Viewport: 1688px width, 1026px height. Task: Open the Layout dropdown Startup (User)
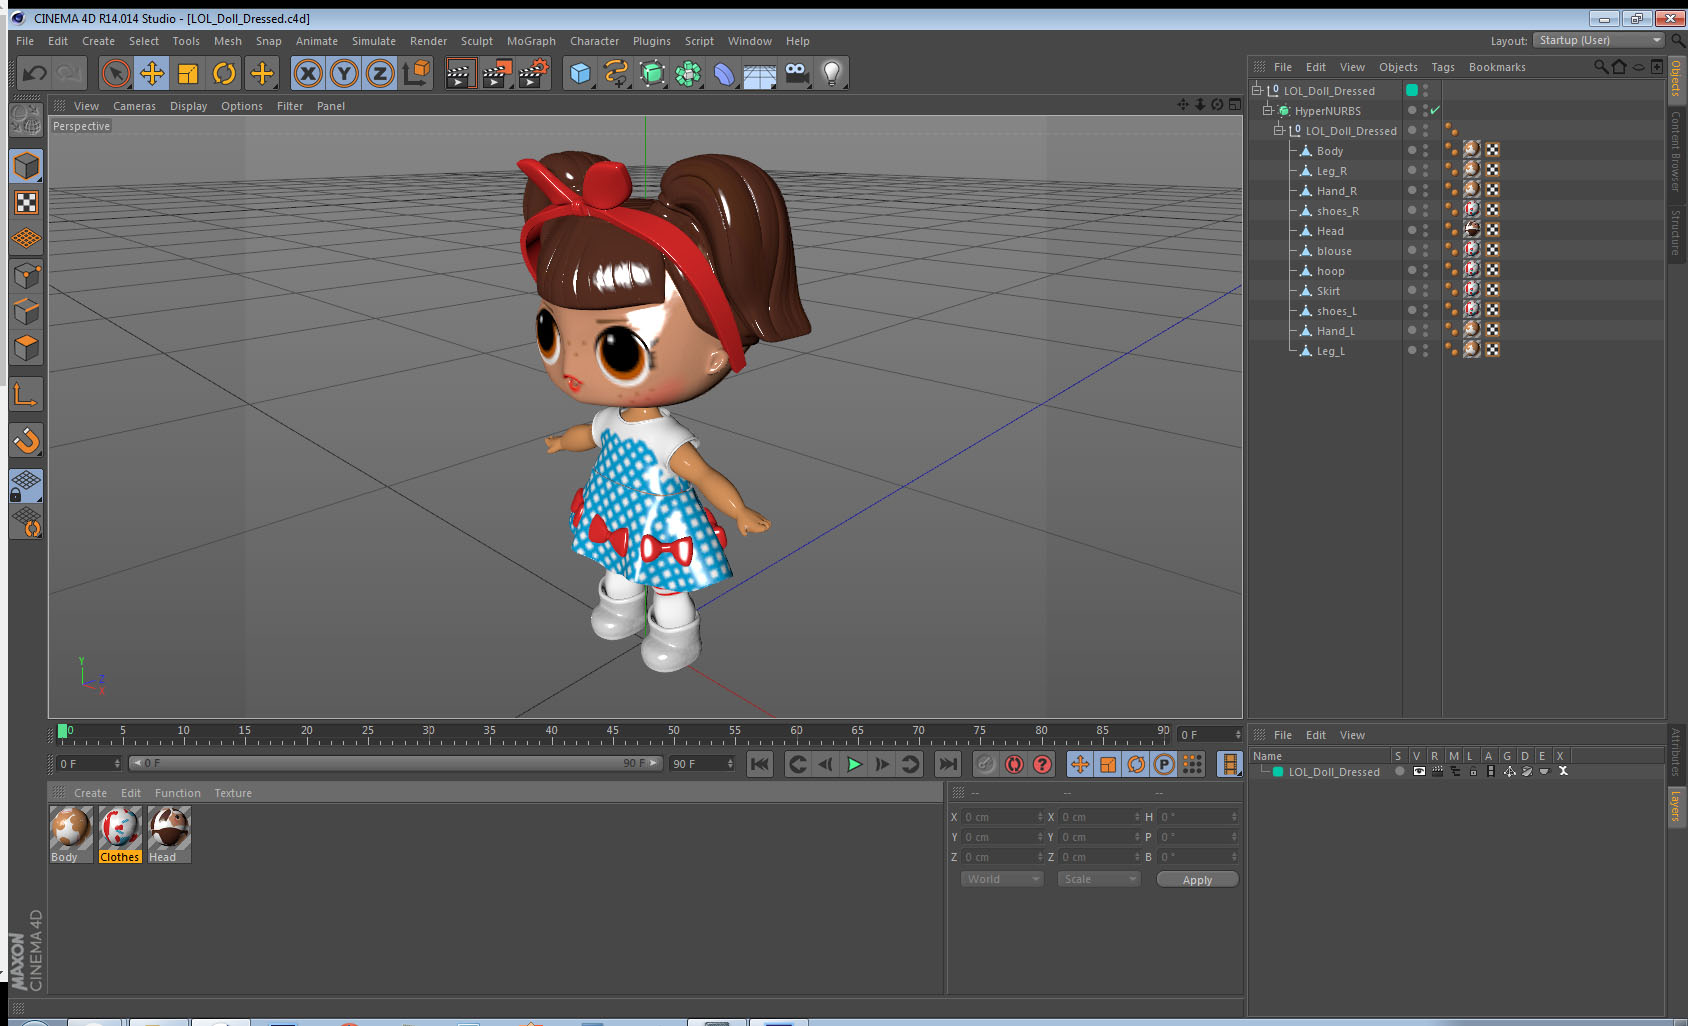(x=1598, y=40)
